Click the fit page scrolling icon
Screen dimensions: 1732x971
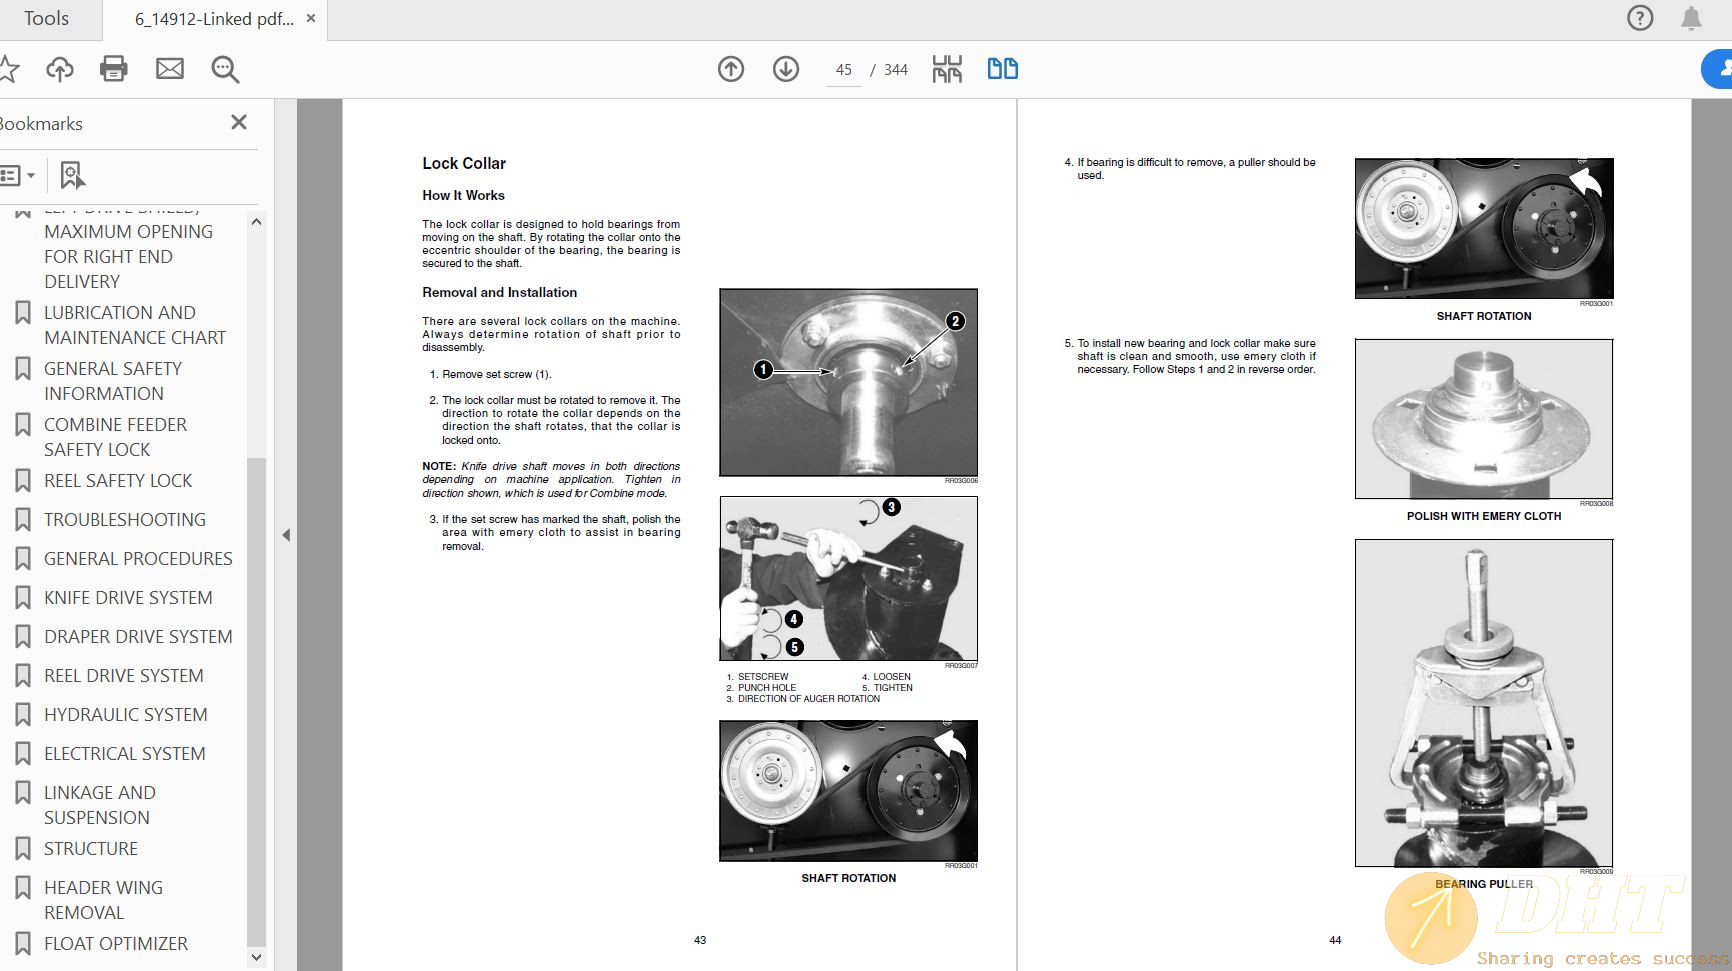point(947,69)
